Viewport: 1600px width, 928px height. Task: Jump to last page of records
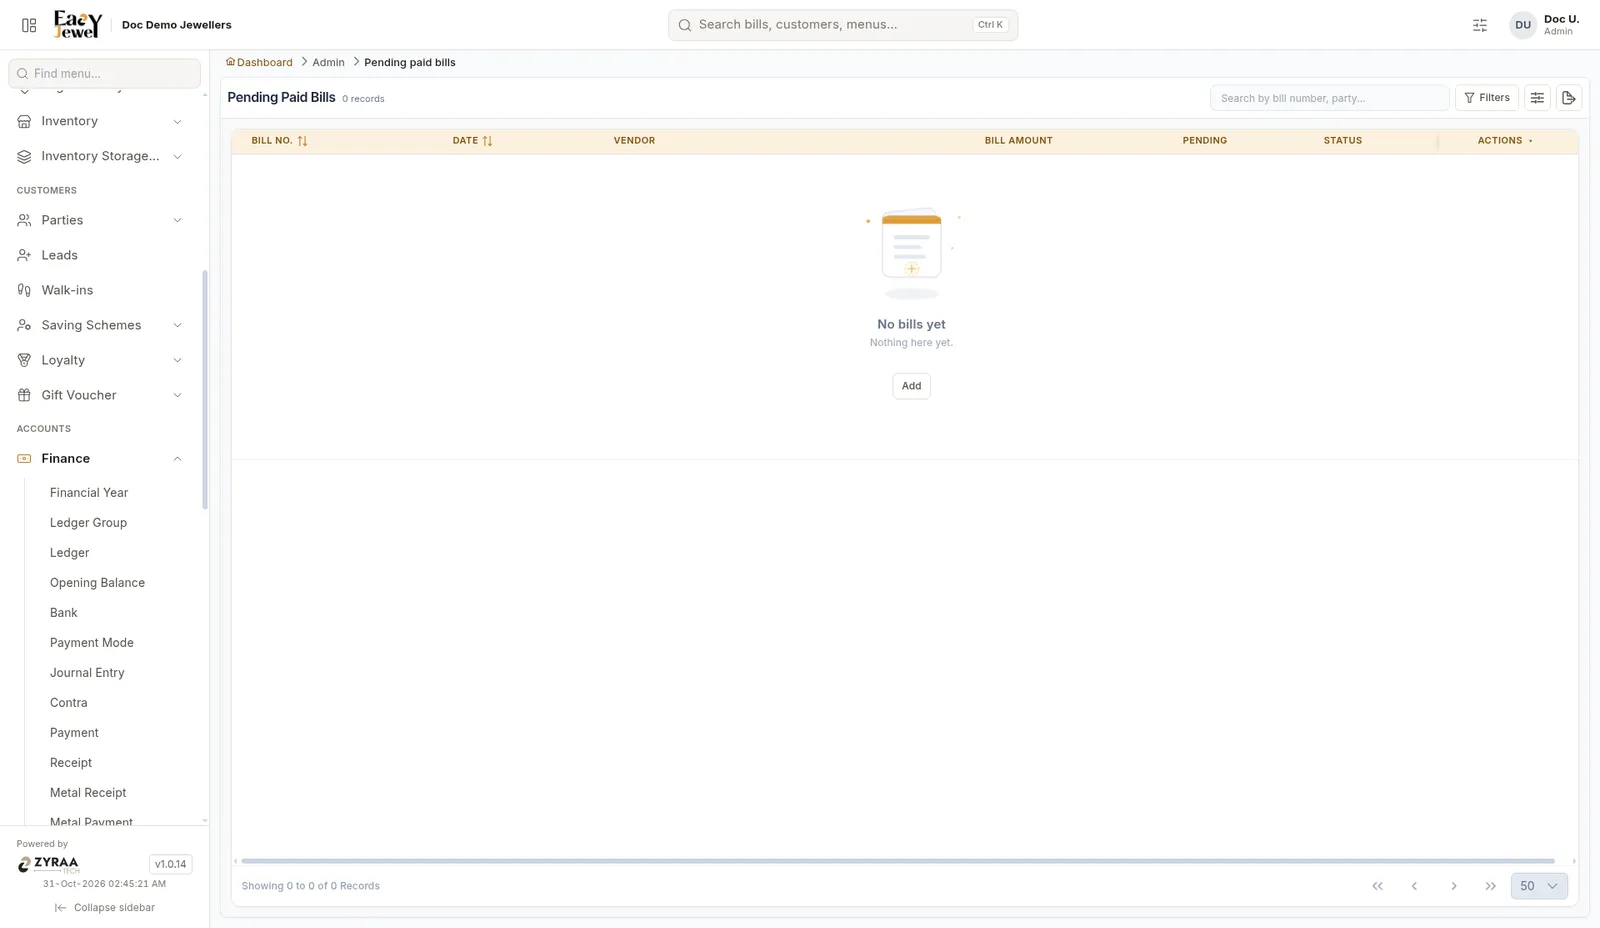[1490, 886]
